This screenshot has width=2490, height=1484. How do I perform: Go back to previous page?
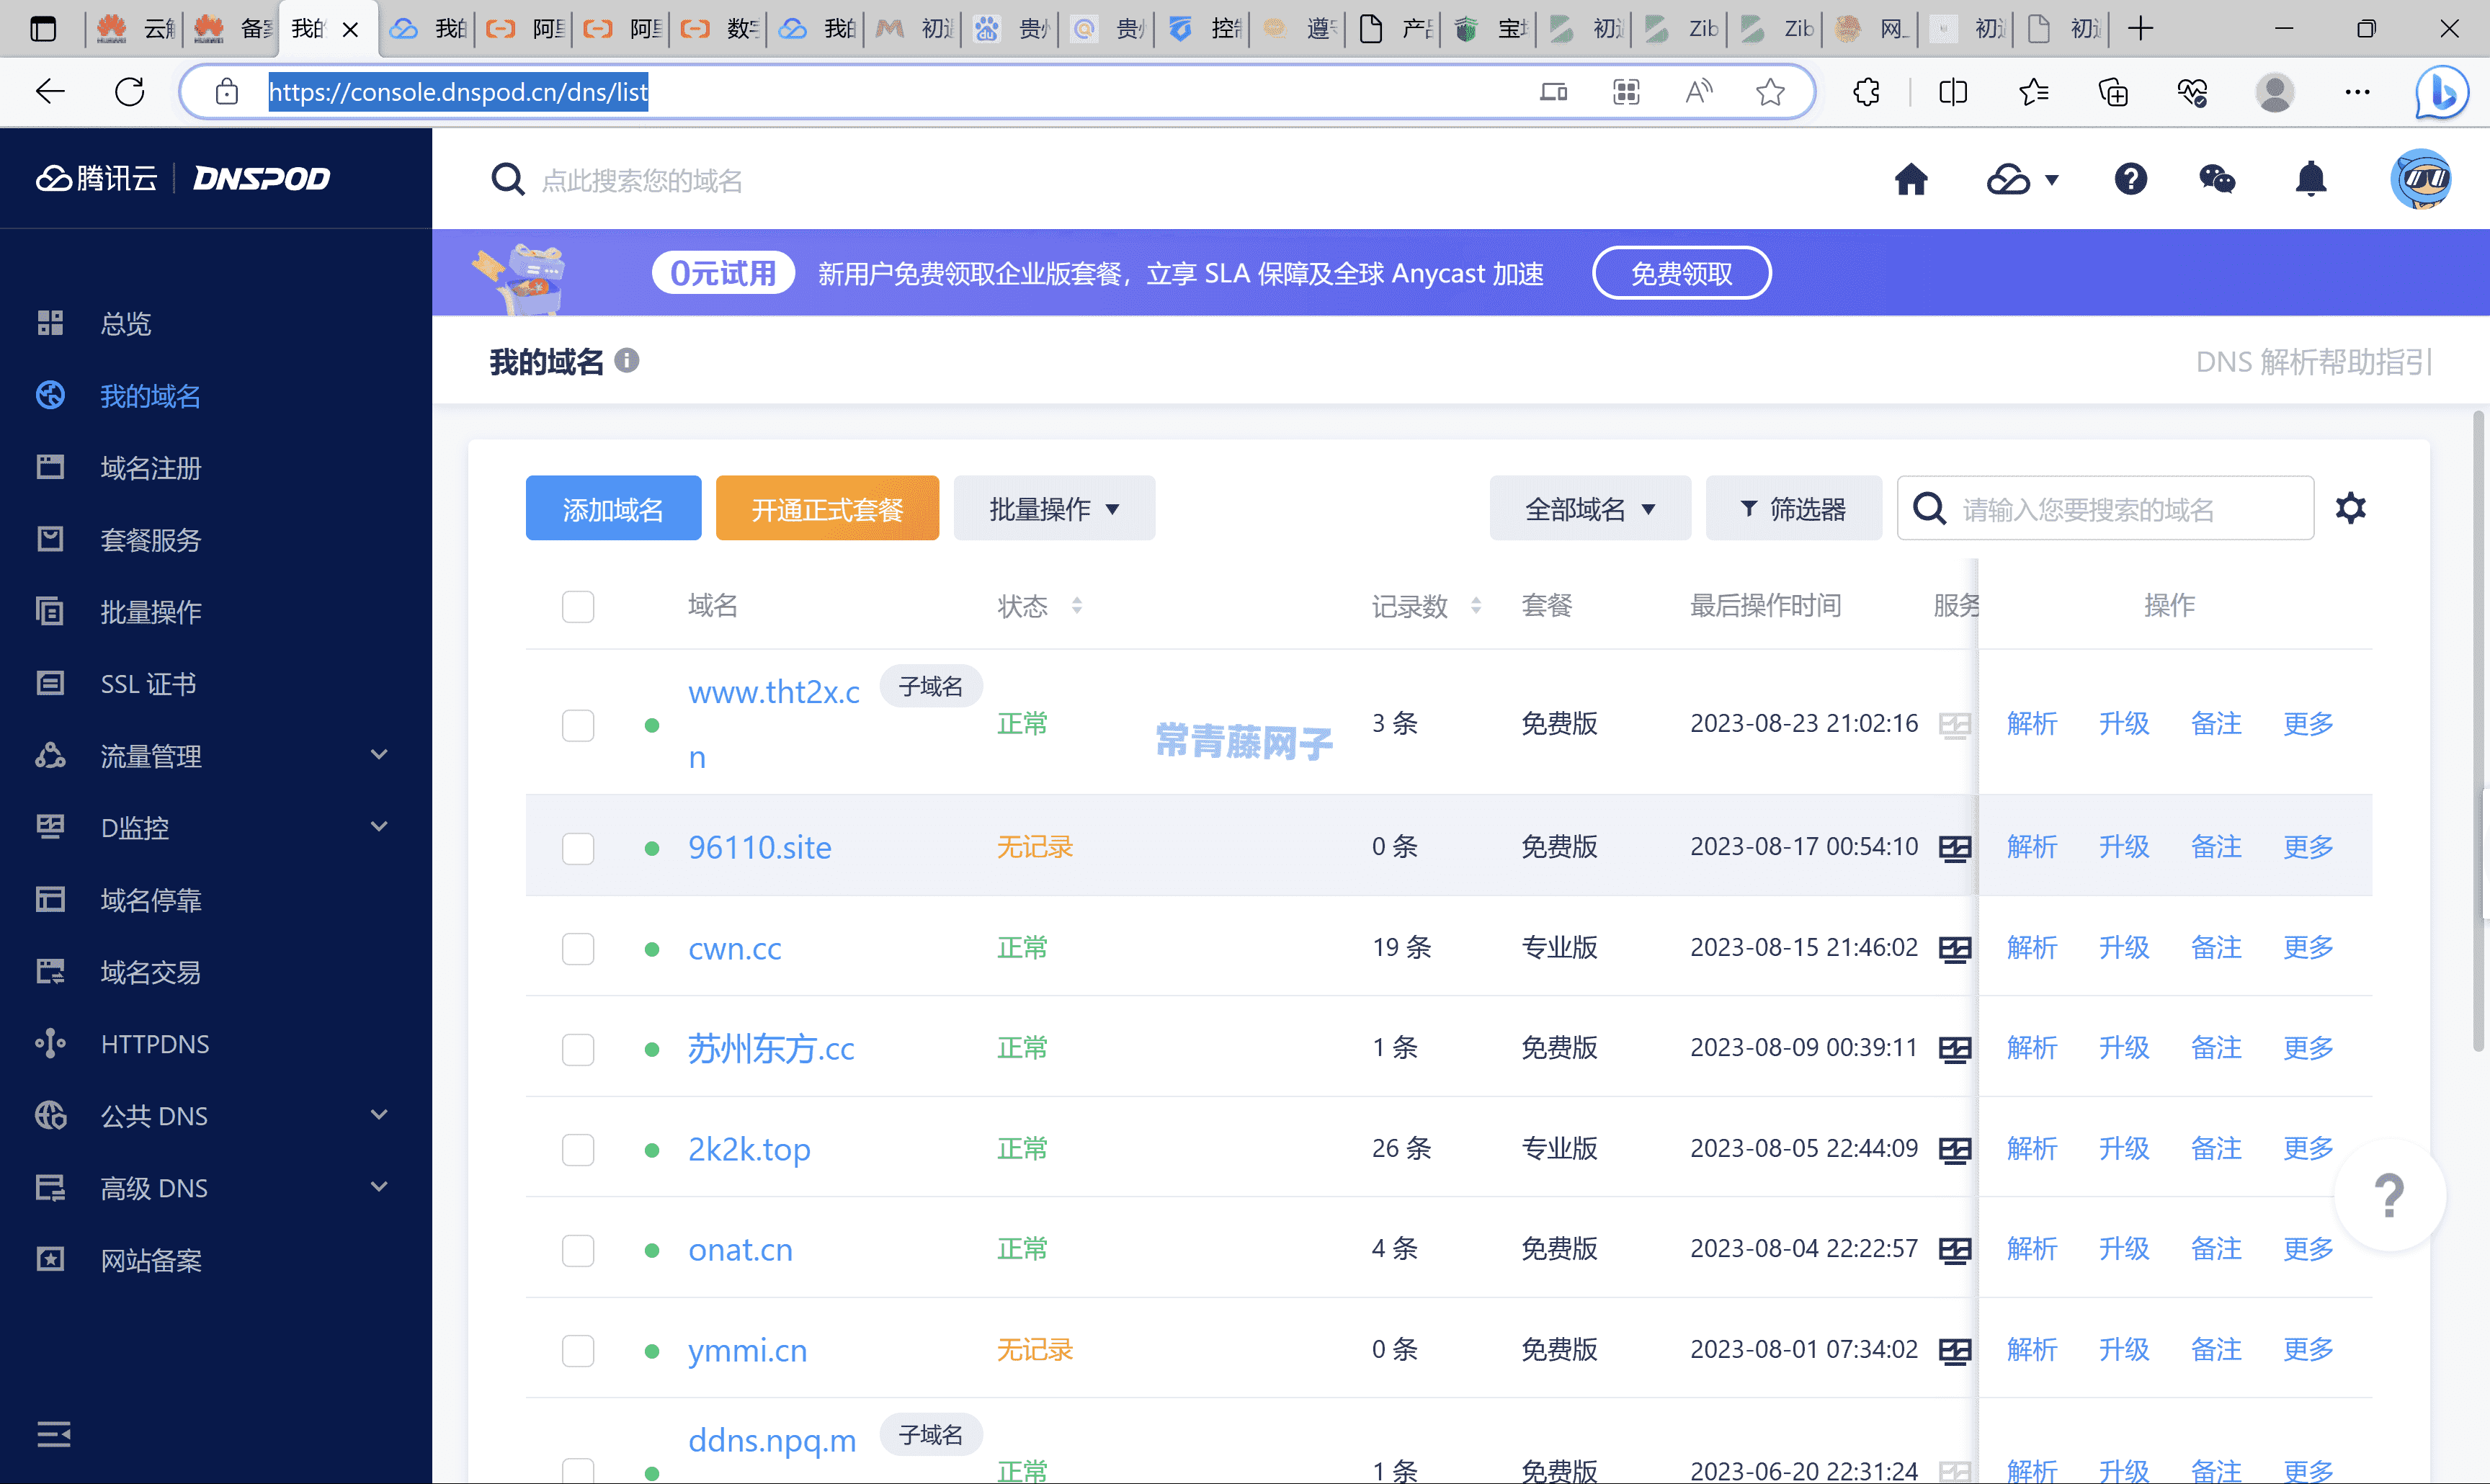[x=50, y=92]
